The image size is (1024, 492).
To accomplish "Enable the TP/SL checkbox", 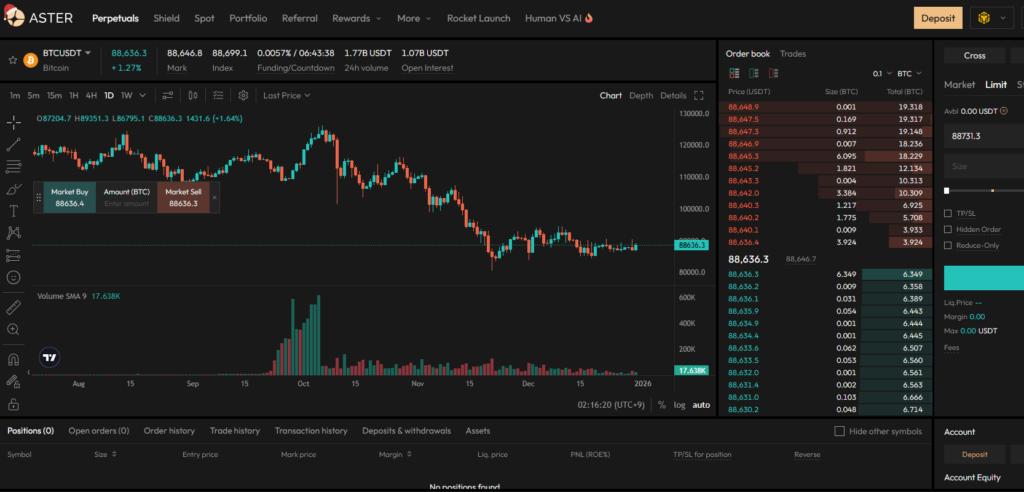I will tap(948, 213).
